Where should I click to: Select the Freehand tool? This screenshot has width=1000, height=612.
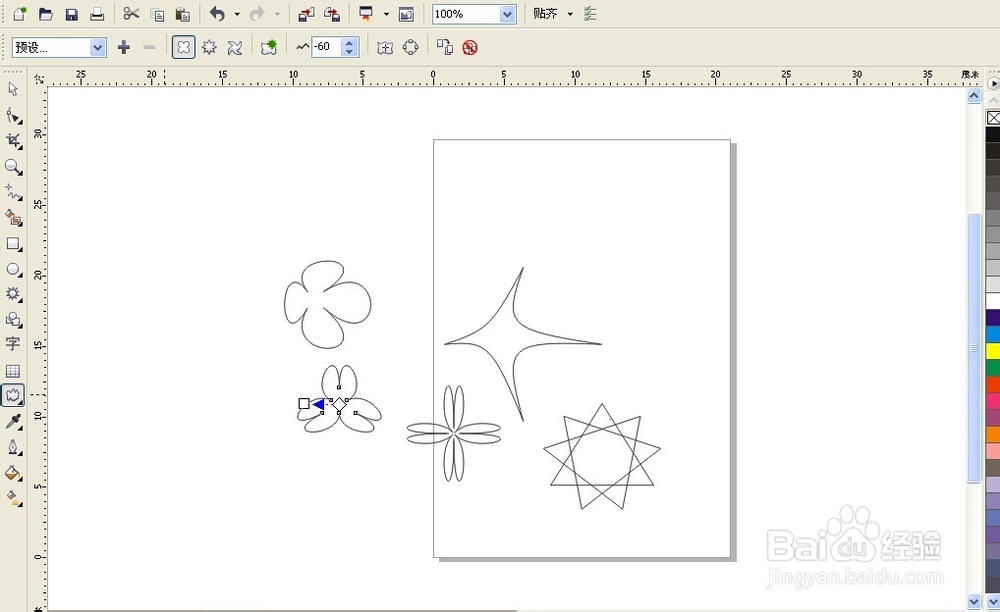click(x=13, y=192)
